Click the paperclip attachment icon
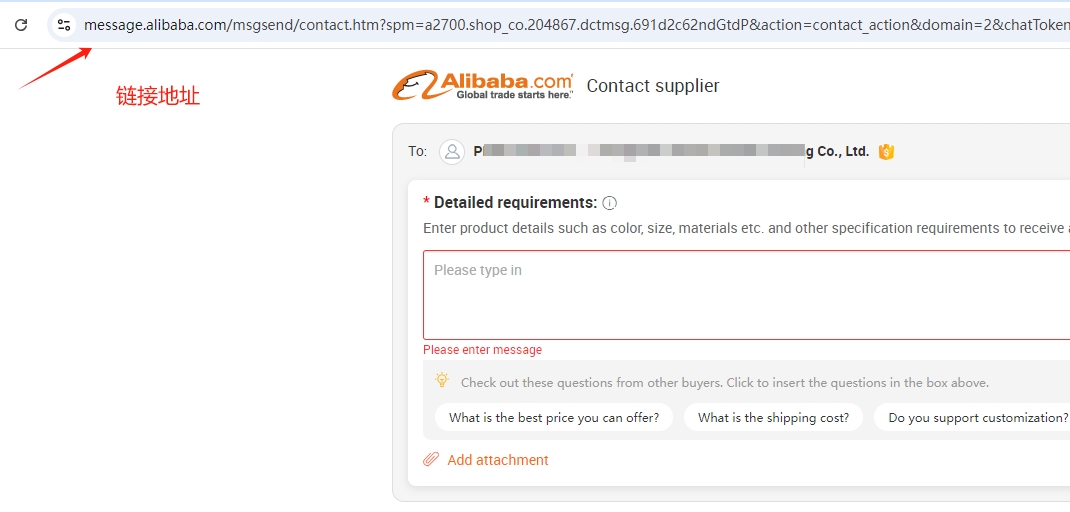The height and width of the screenshot is (512, 1070). point(431,459)
